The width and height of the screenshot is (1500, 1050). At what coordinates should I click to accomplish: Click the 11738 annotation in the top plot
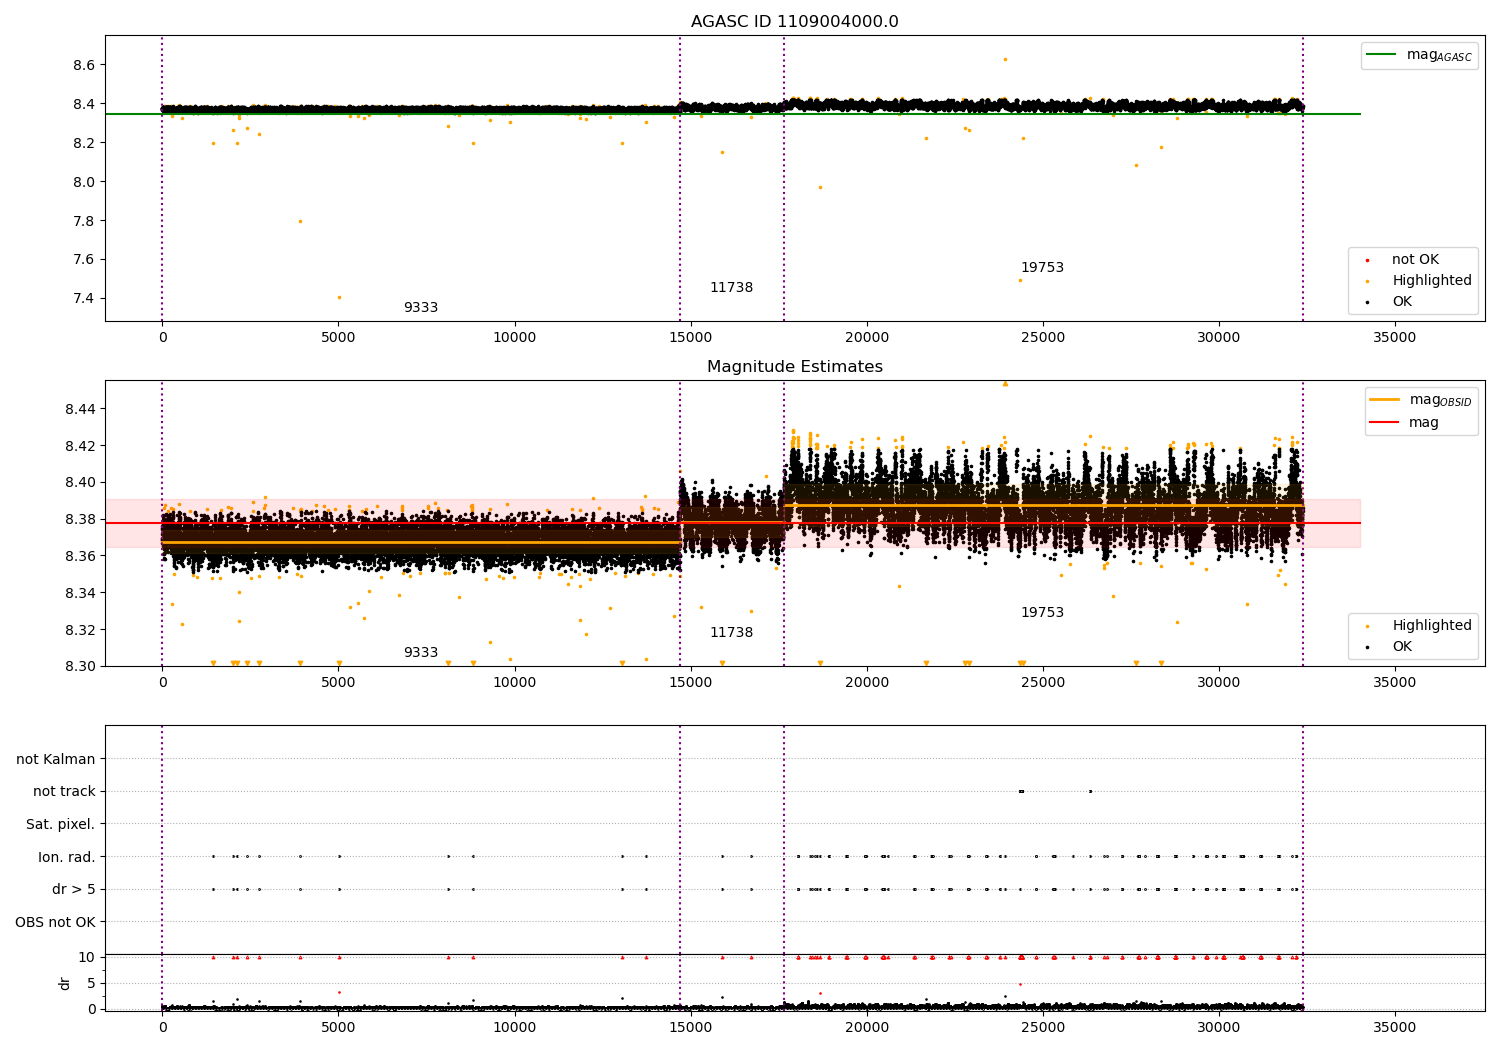click(731, 288)
